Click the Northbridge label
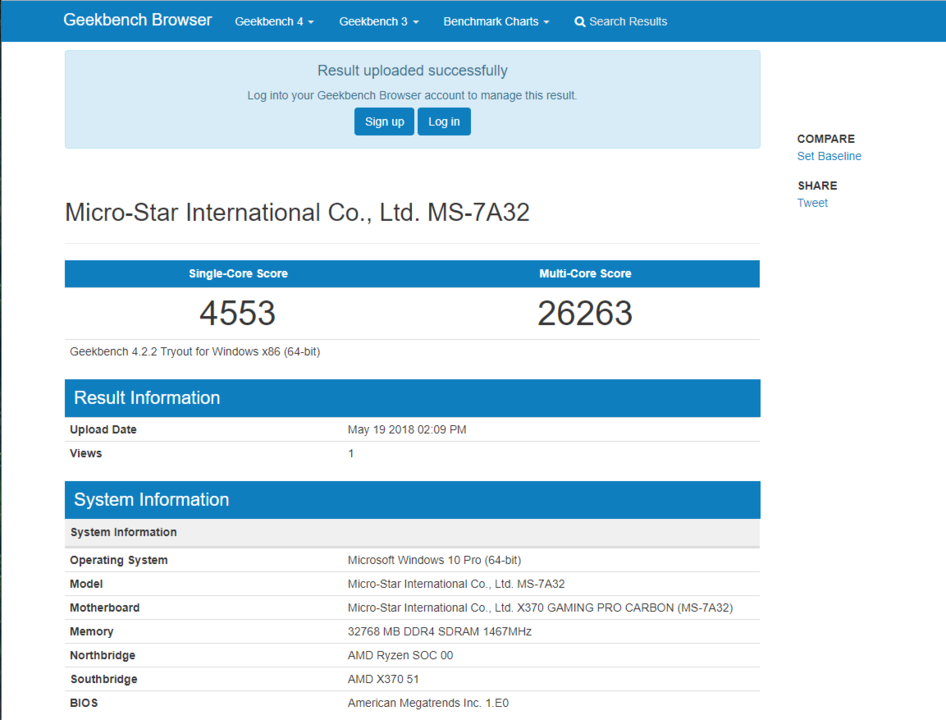Image resolution: width=946 pixels, height=720 pixels. pyautogui.click(x=103, y=655)
